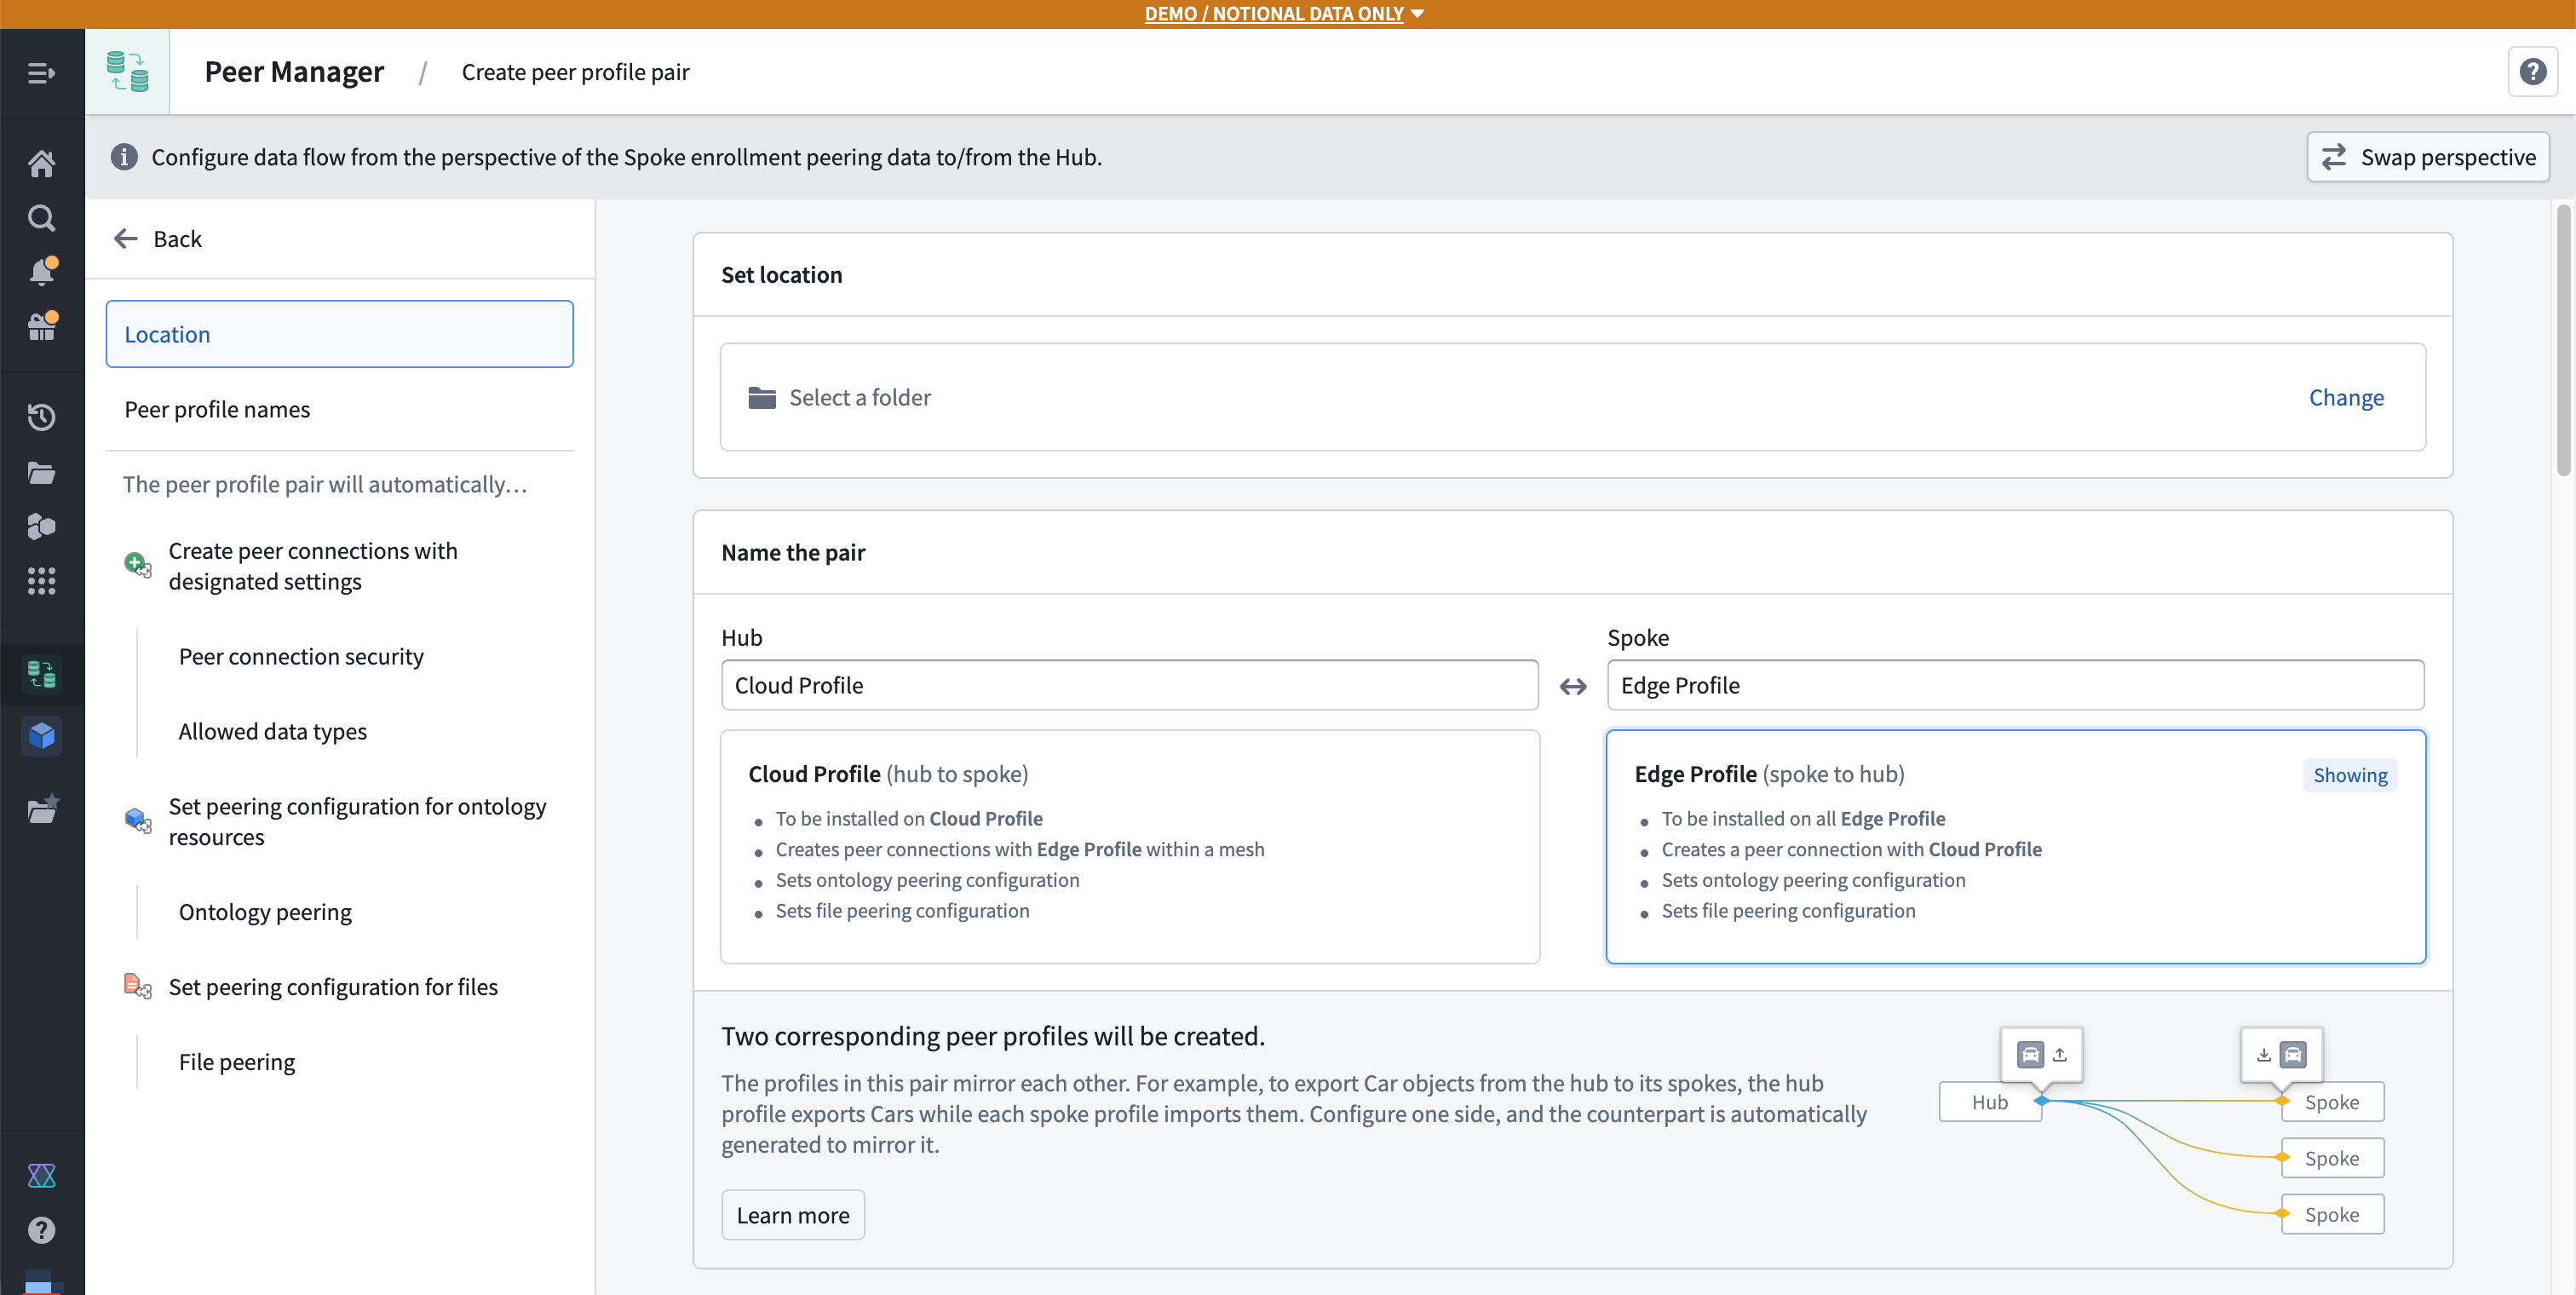This screenshot has width=2576, height=1295.
Task: Go to Allowed data types step
Action: tap(273, 732)
